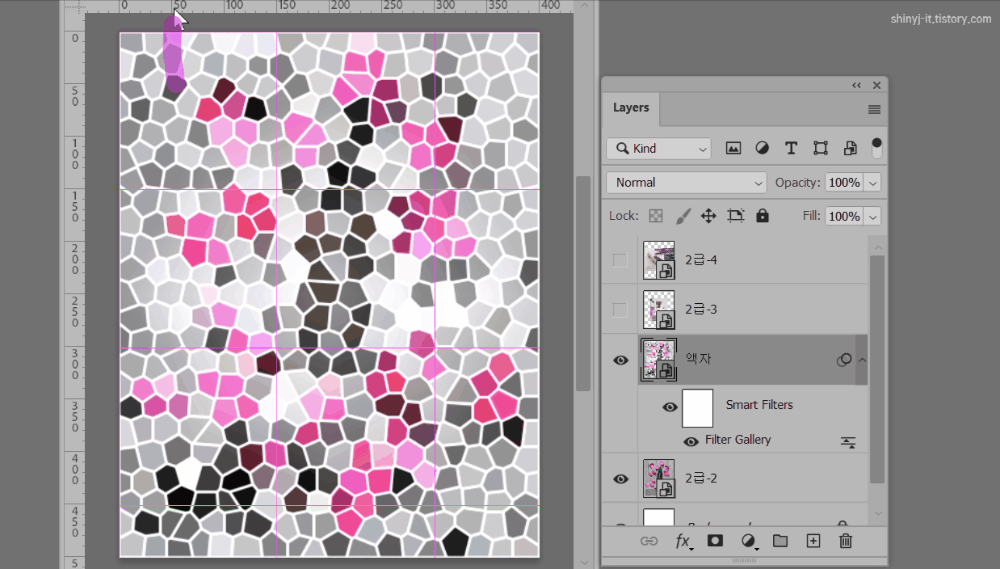Select the 2글-3 layer name
The height and width of the screenshot is (569, 1000).
coord(701,309)
